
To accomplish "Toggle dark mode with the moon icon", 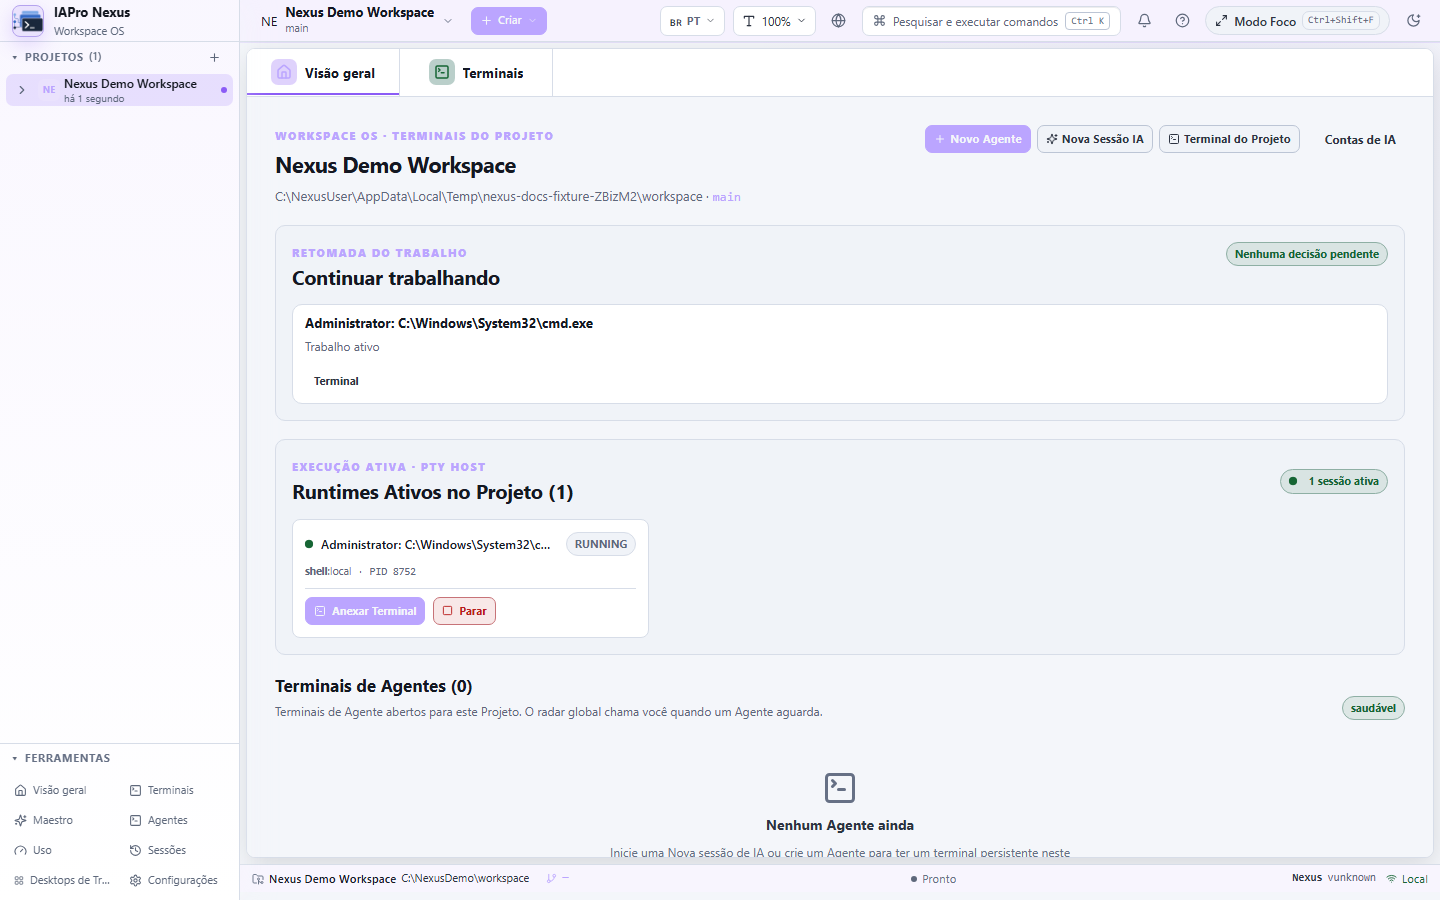I will click(1414, 21).
